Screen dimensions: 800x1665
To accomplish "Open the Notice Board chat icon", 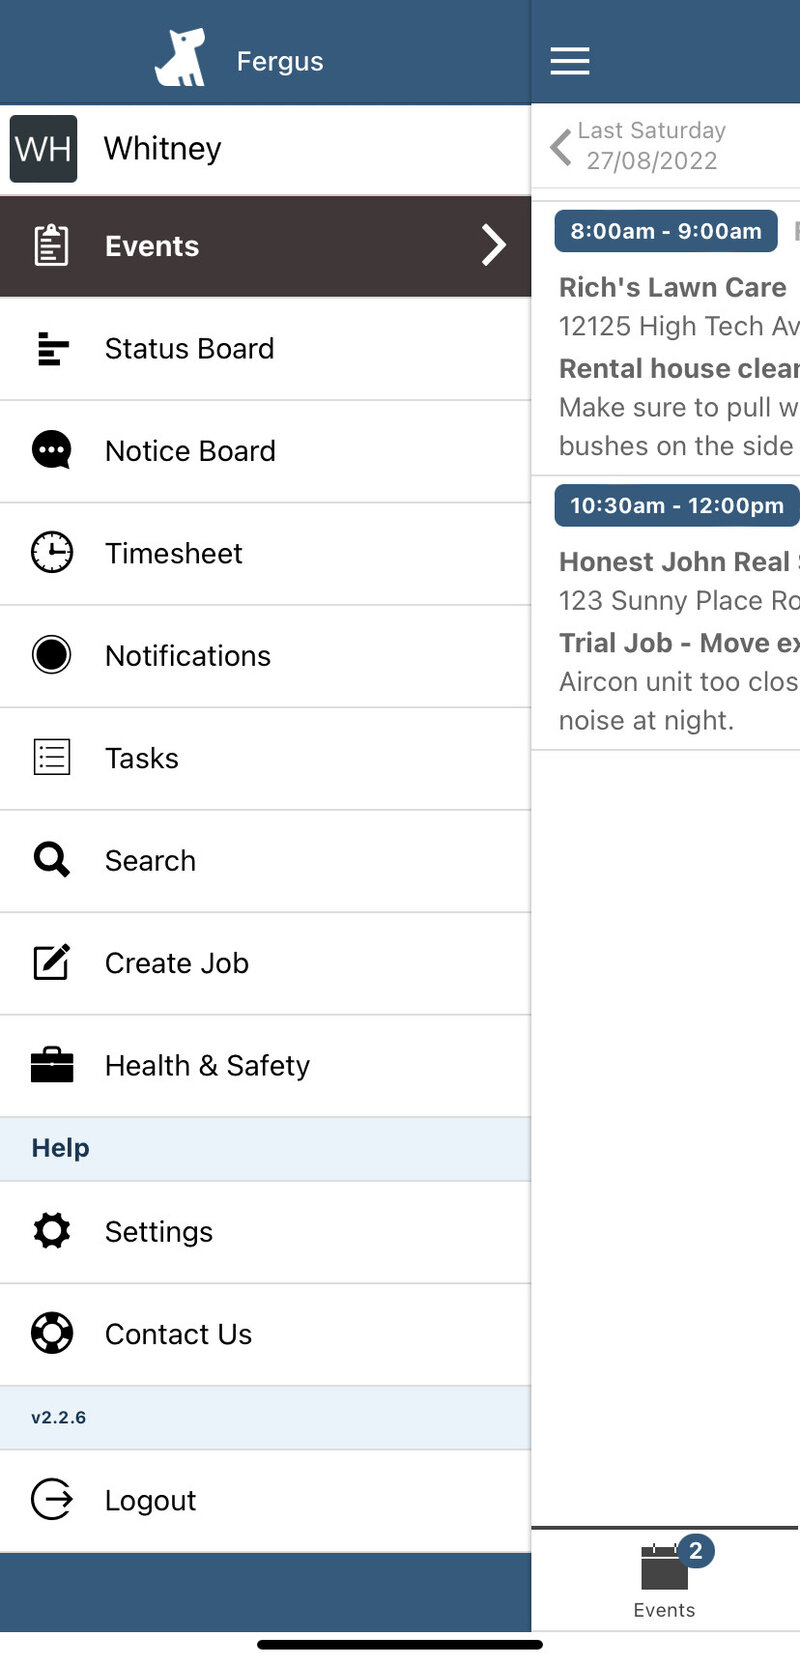I will [x=52, y=451].
